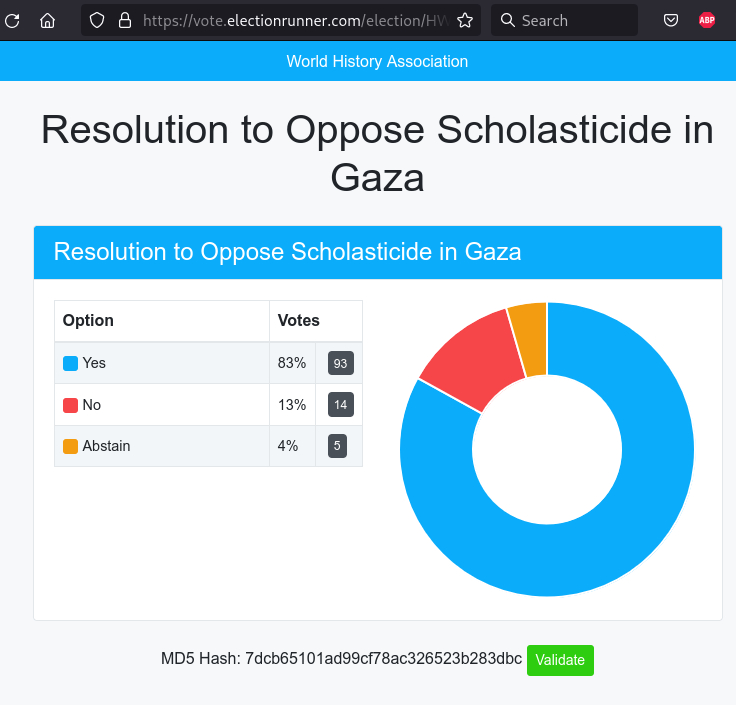Click the 93 vote count badge

click(340, 363)
